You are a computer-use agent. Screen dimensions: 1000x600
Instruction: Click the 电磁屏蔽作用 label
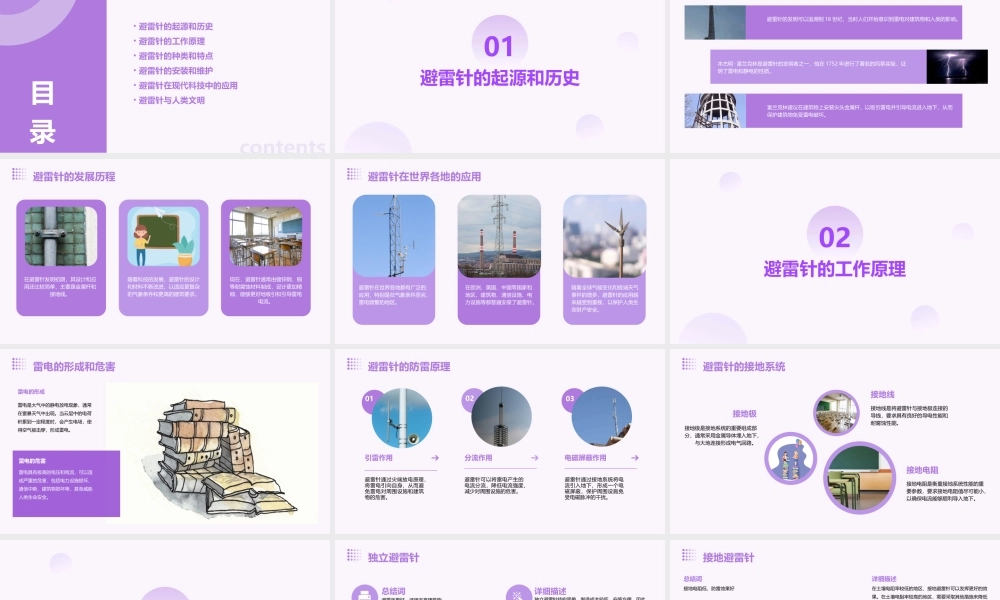point(585,458)
